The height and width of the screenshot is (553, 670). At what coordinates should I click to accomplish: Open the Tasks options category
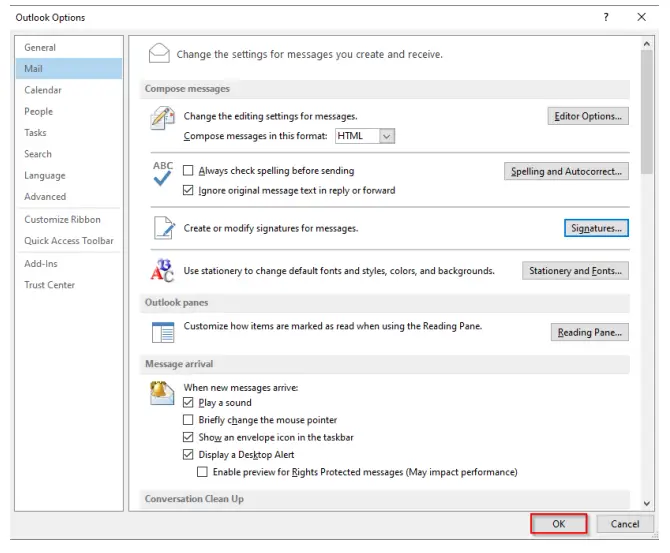[x=69, y=132]
